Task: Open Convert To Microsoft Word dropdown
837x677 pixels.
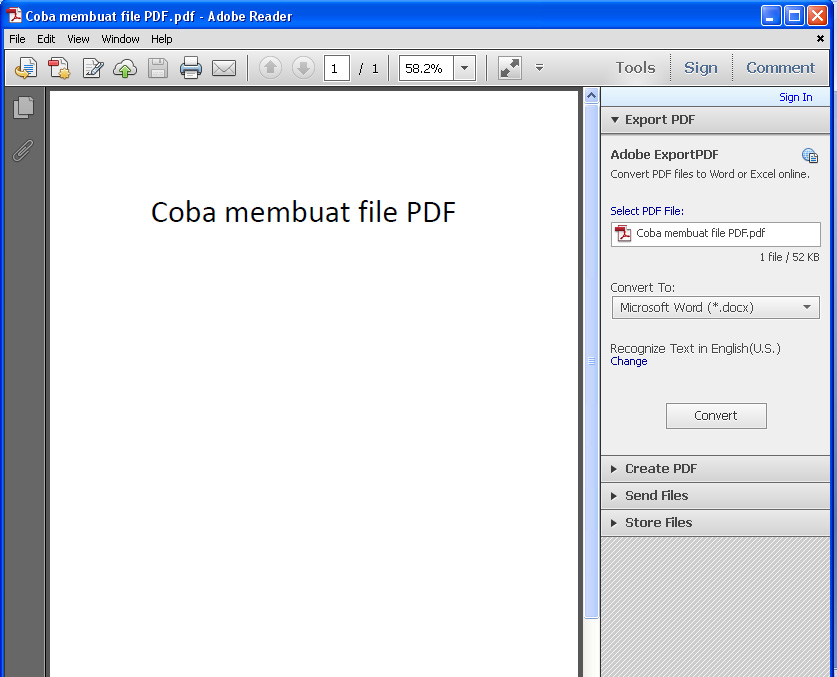Action: [715, 308]
